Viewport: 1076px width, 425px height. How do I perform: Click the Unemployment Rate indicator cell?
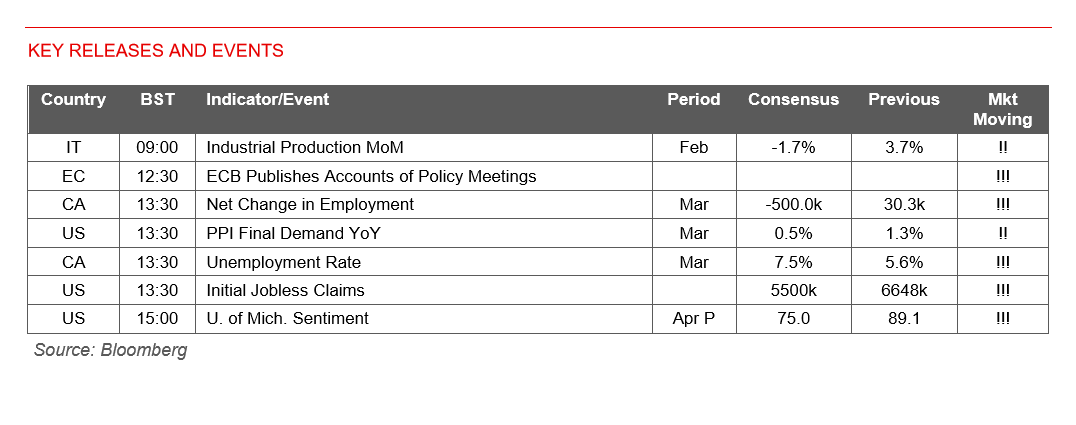[x=283, y=262]
